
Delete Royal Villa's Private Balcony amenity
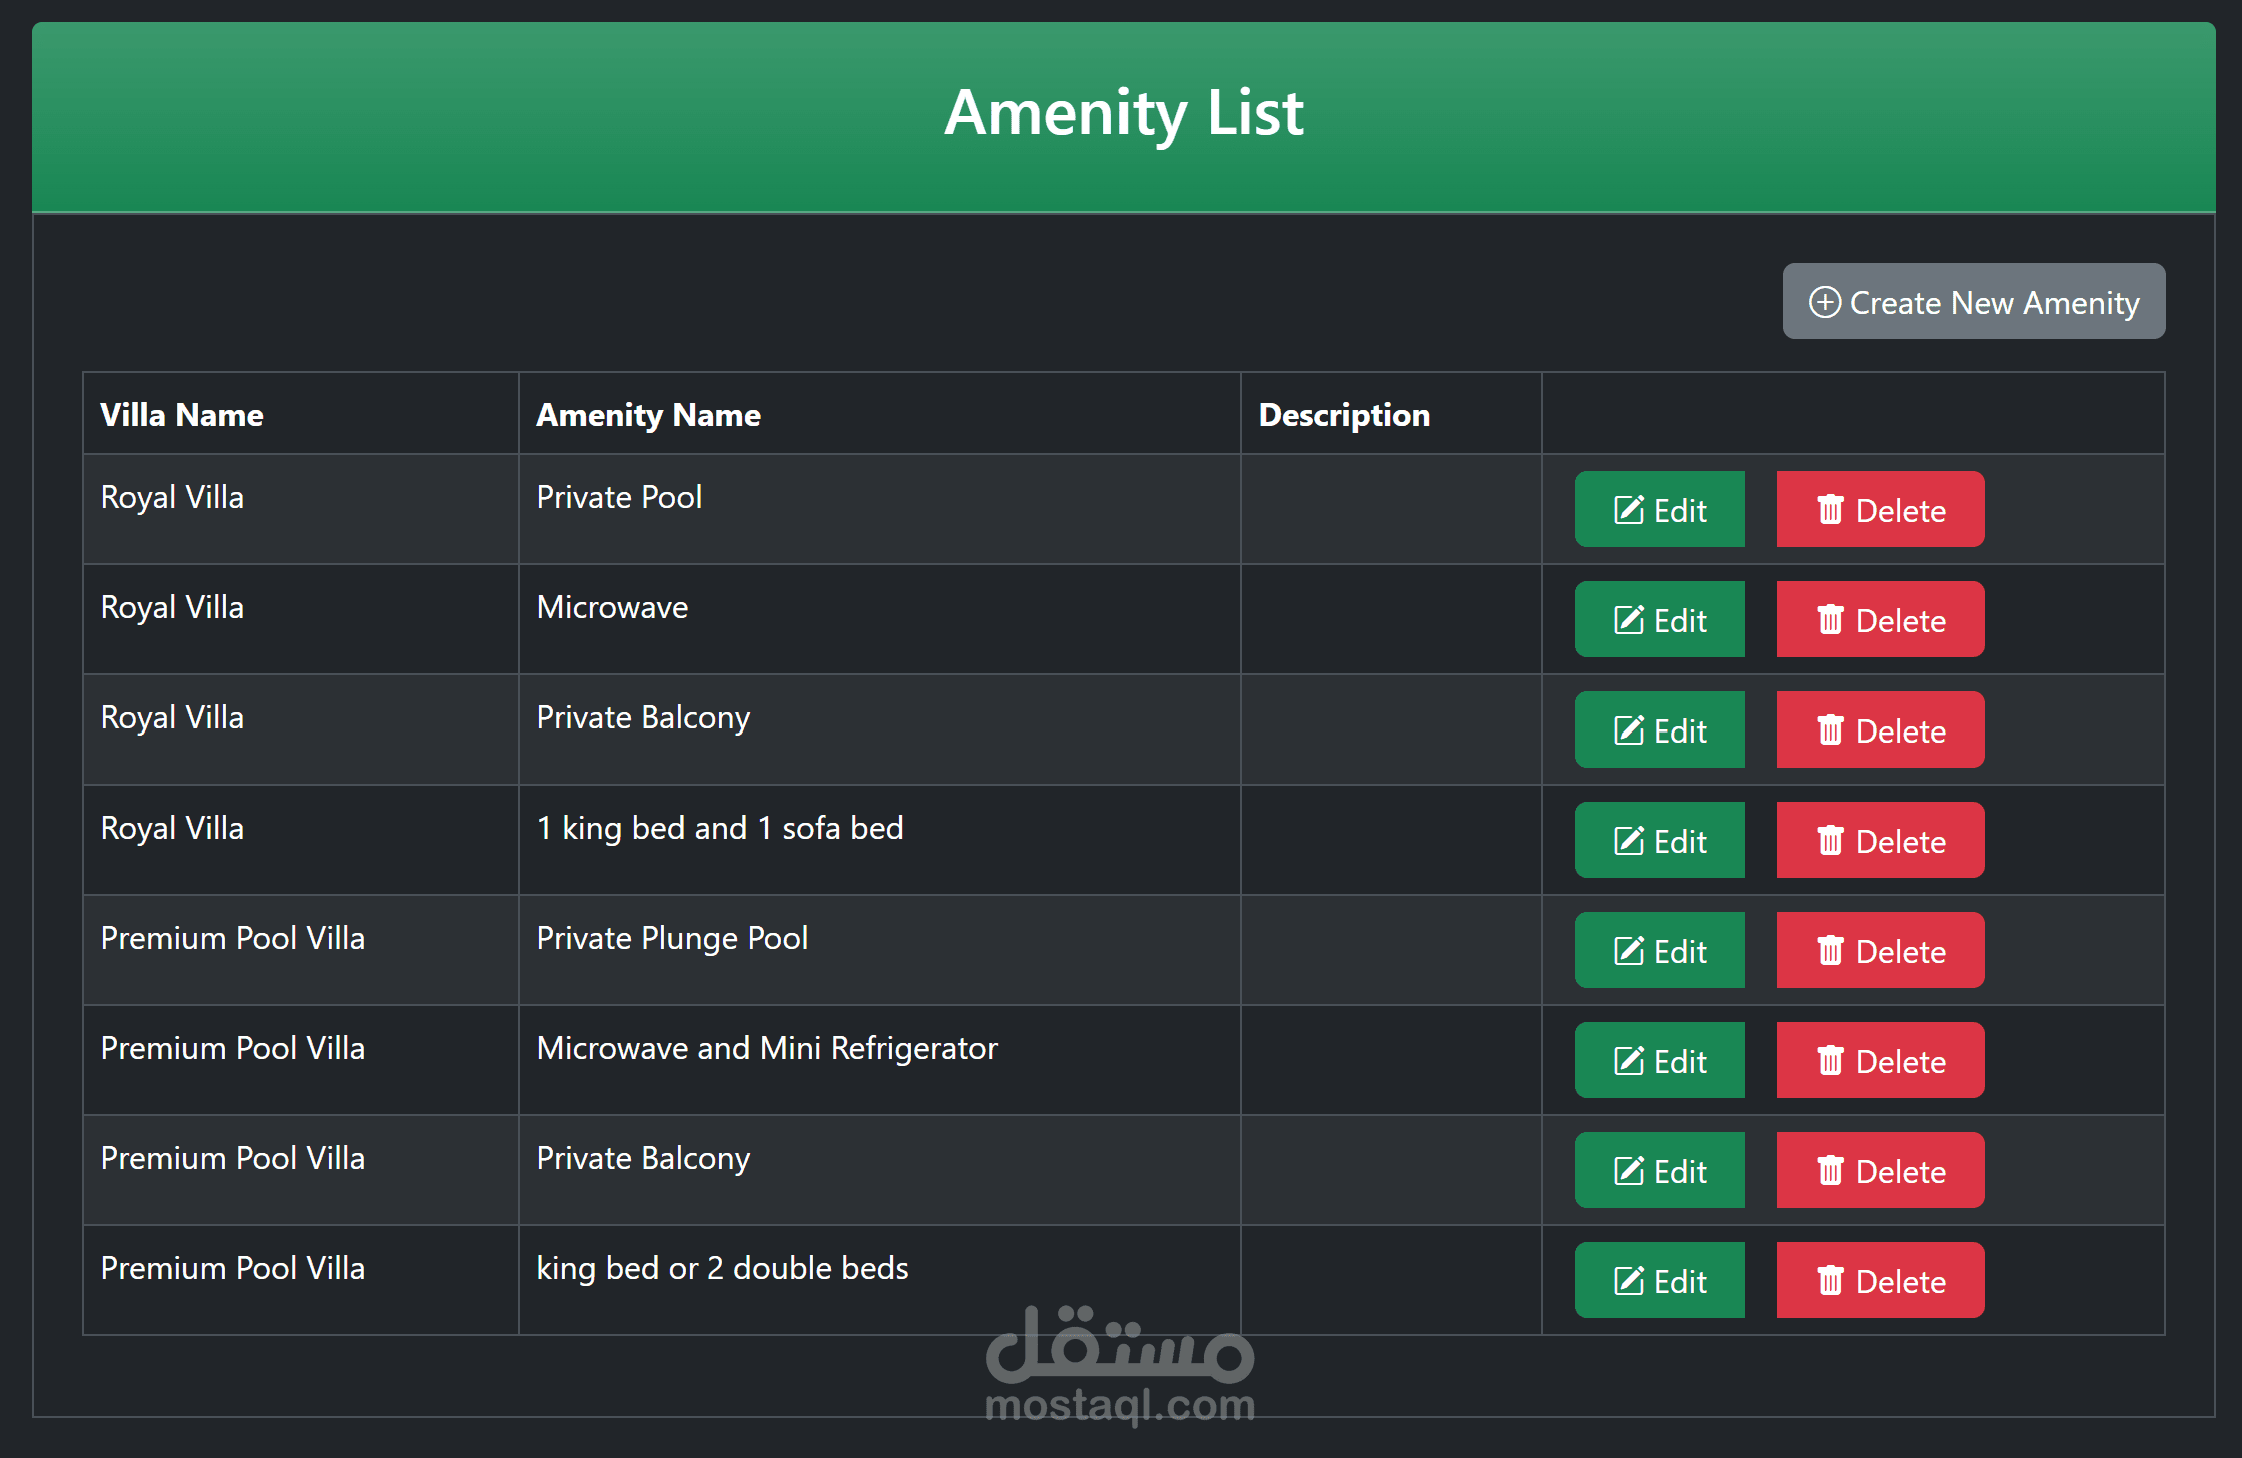(x=1880, y=731)
